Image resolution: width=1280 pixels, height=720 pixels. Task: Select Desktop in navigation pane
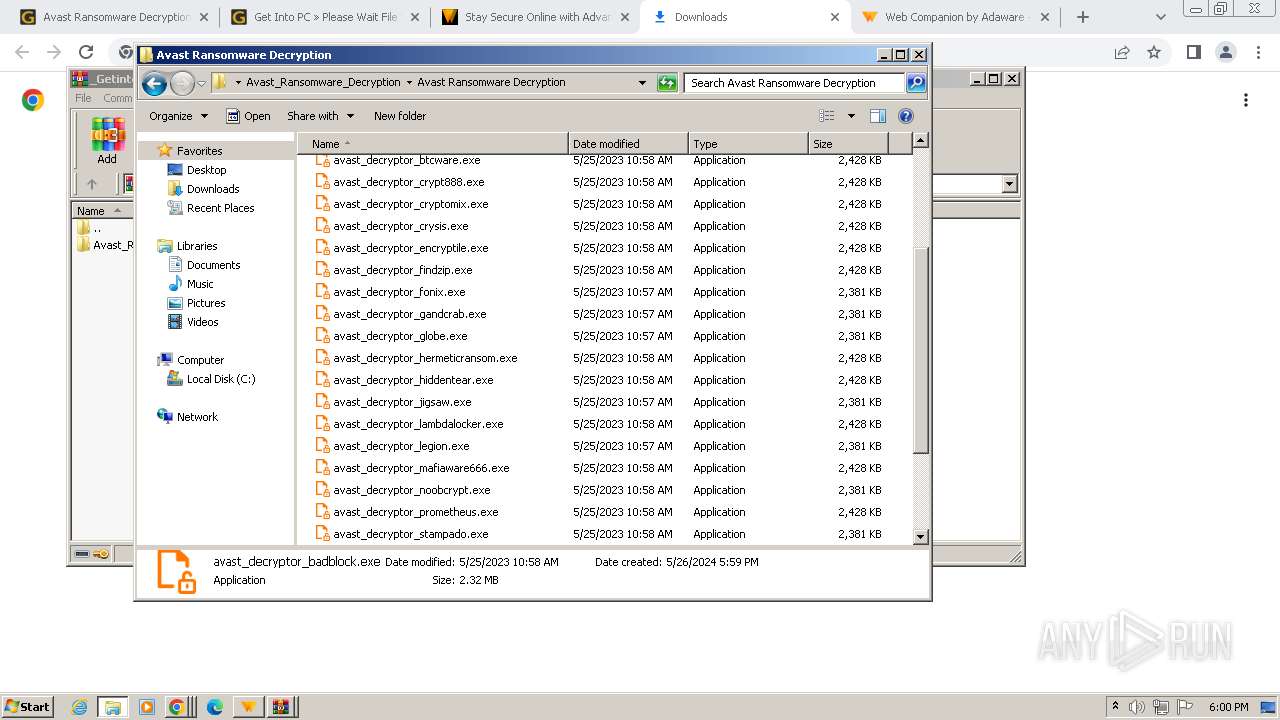pyautogui.click(x=206, y=170)
